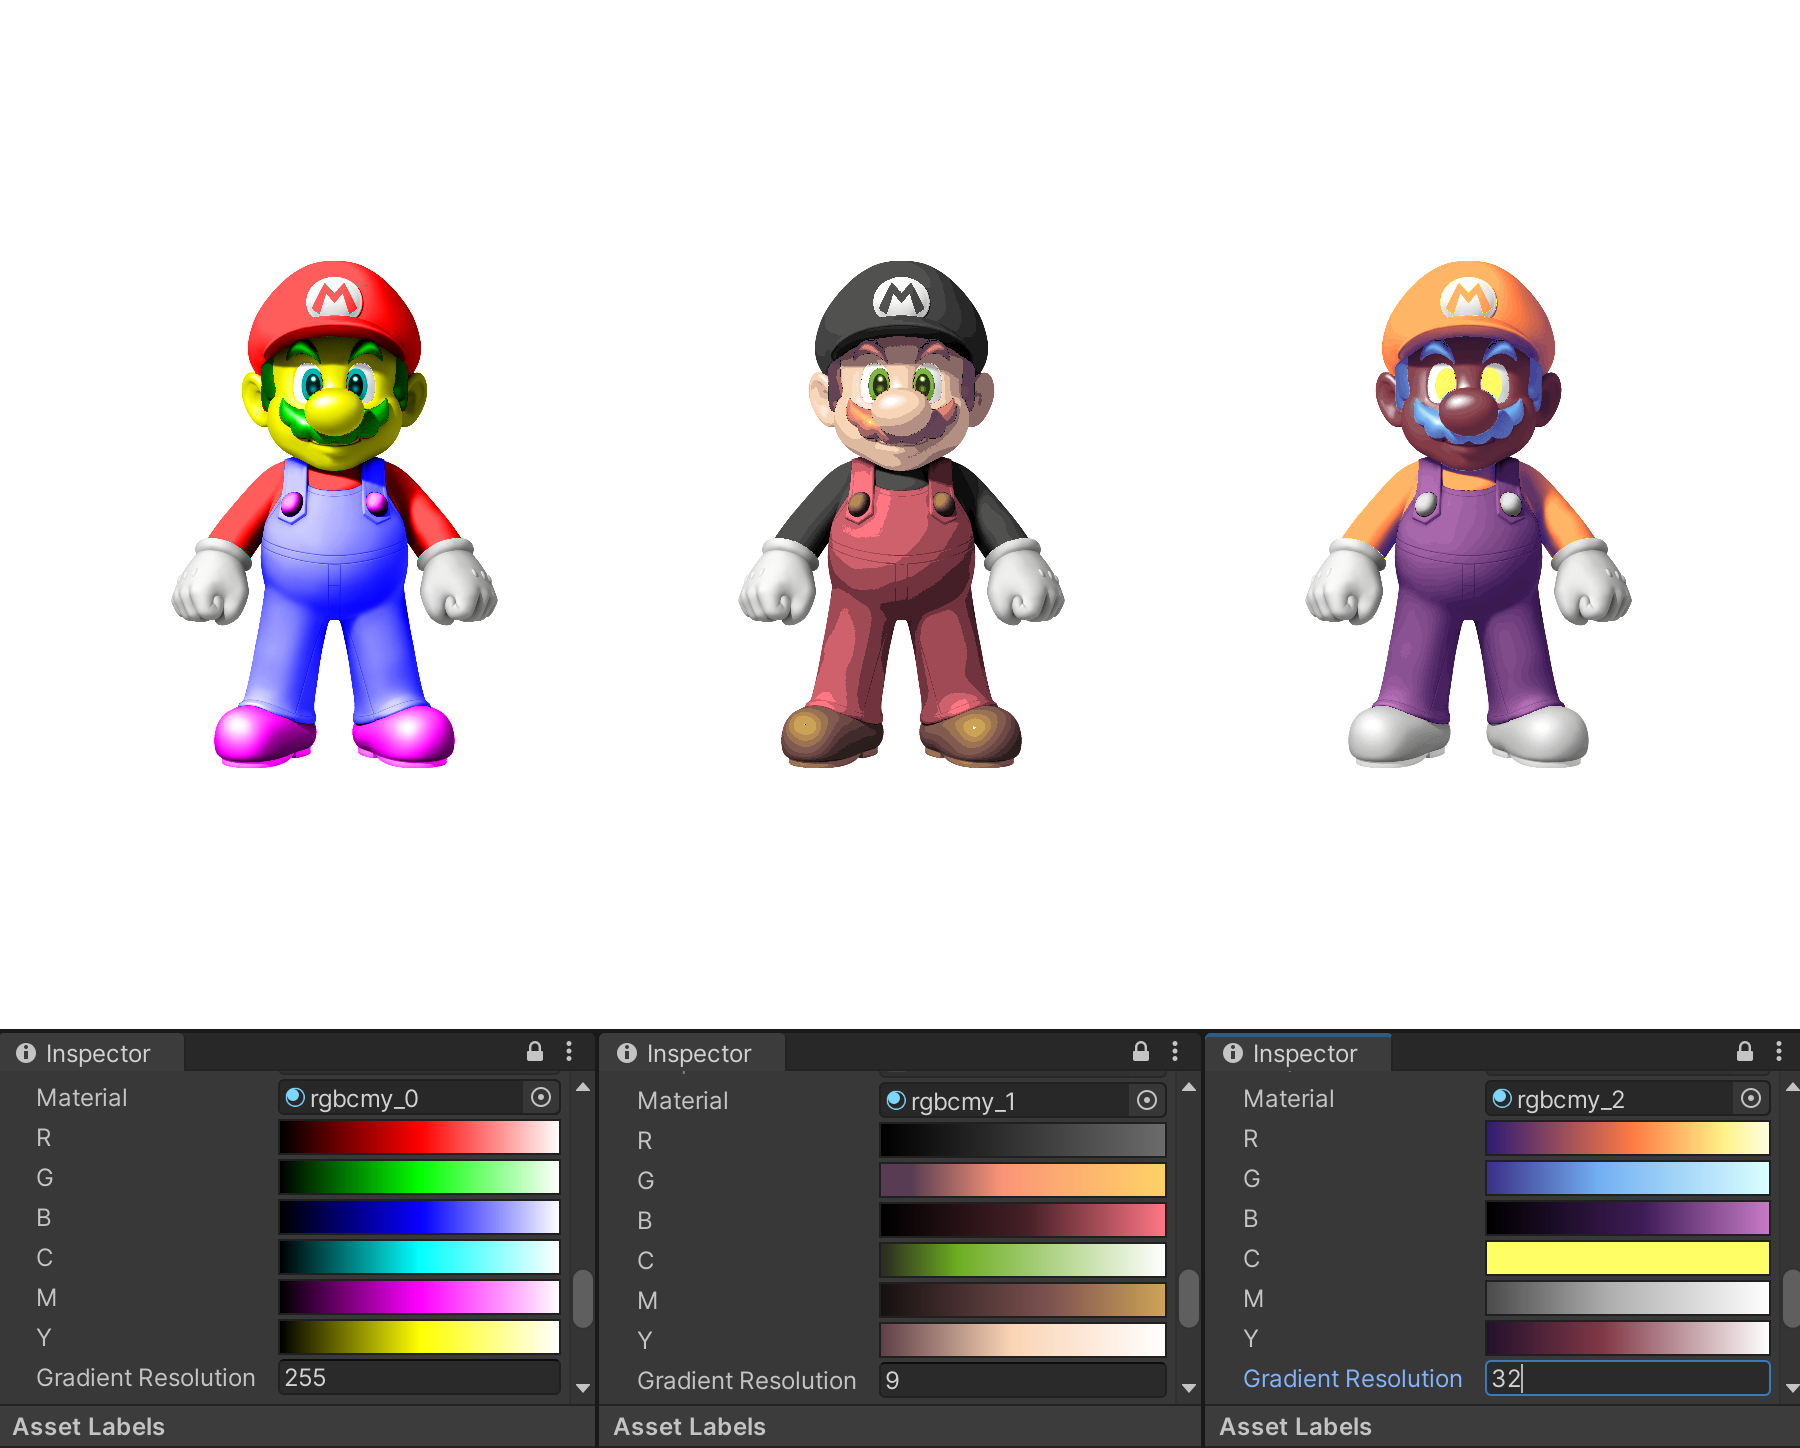Click Gradient Resolution field showing 9
This screenshot has width=1800, height=1448.
coord(1023,1380)
